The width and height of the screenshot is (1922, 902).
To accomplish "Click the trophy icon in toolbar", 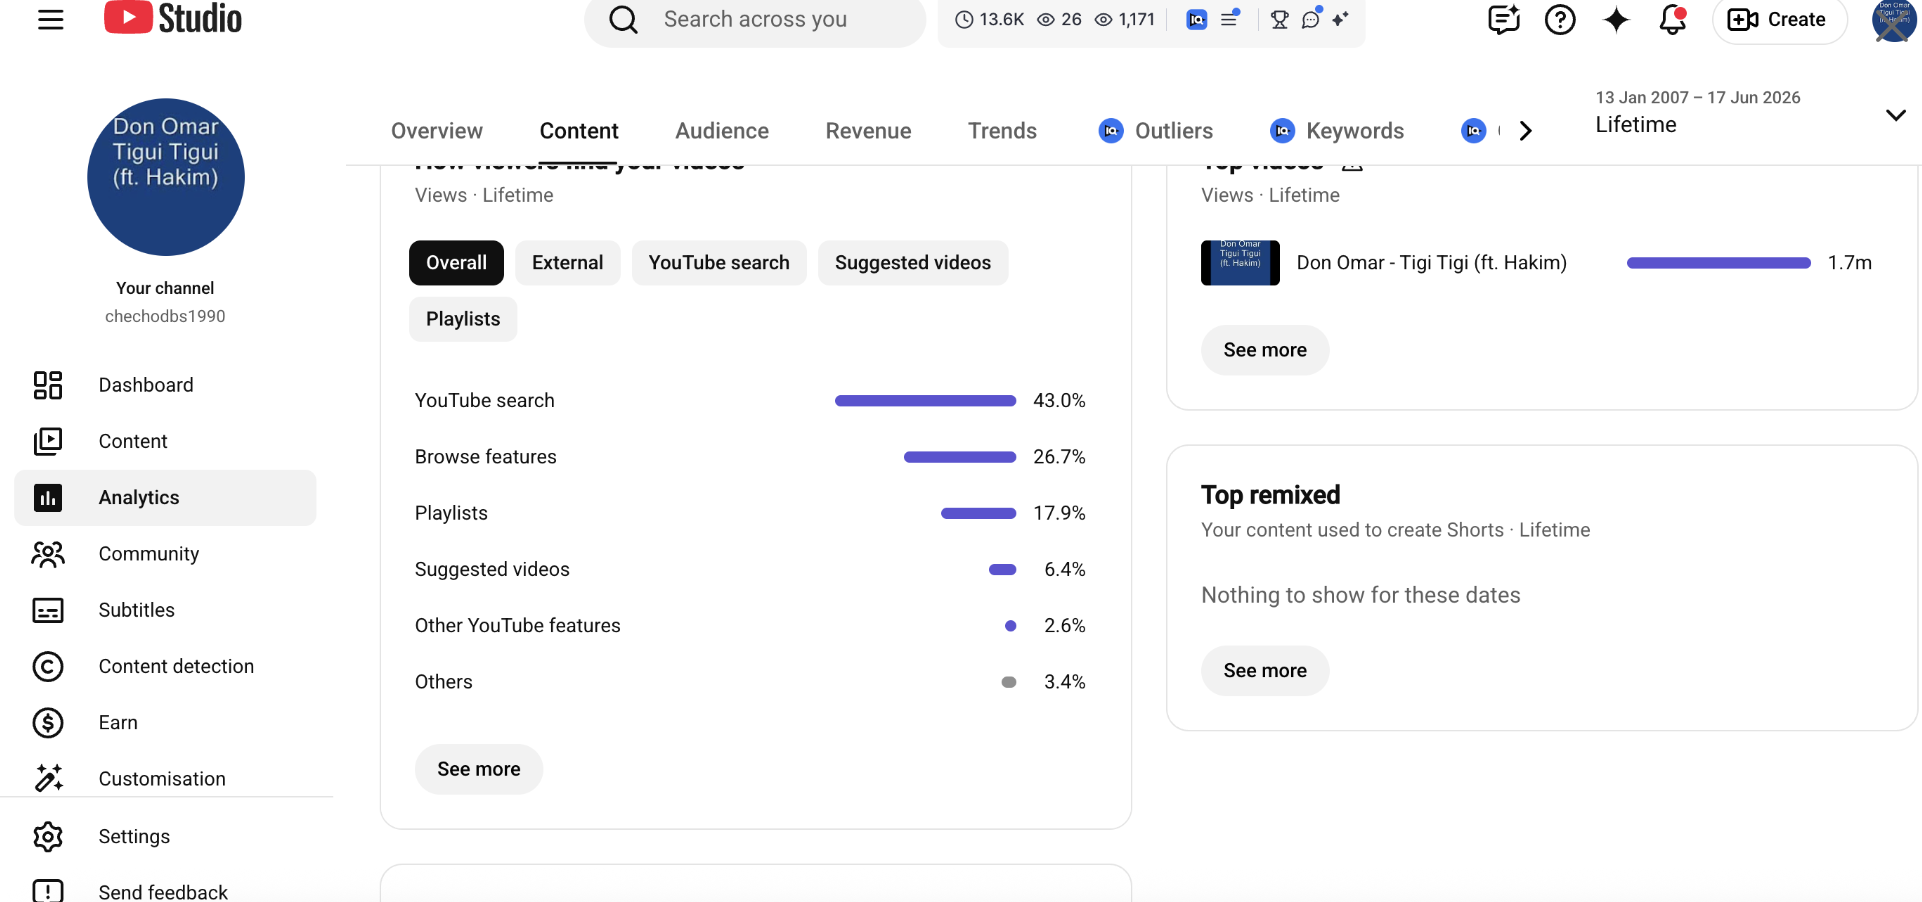I will pyautogui.click(x=1279, y=19).
